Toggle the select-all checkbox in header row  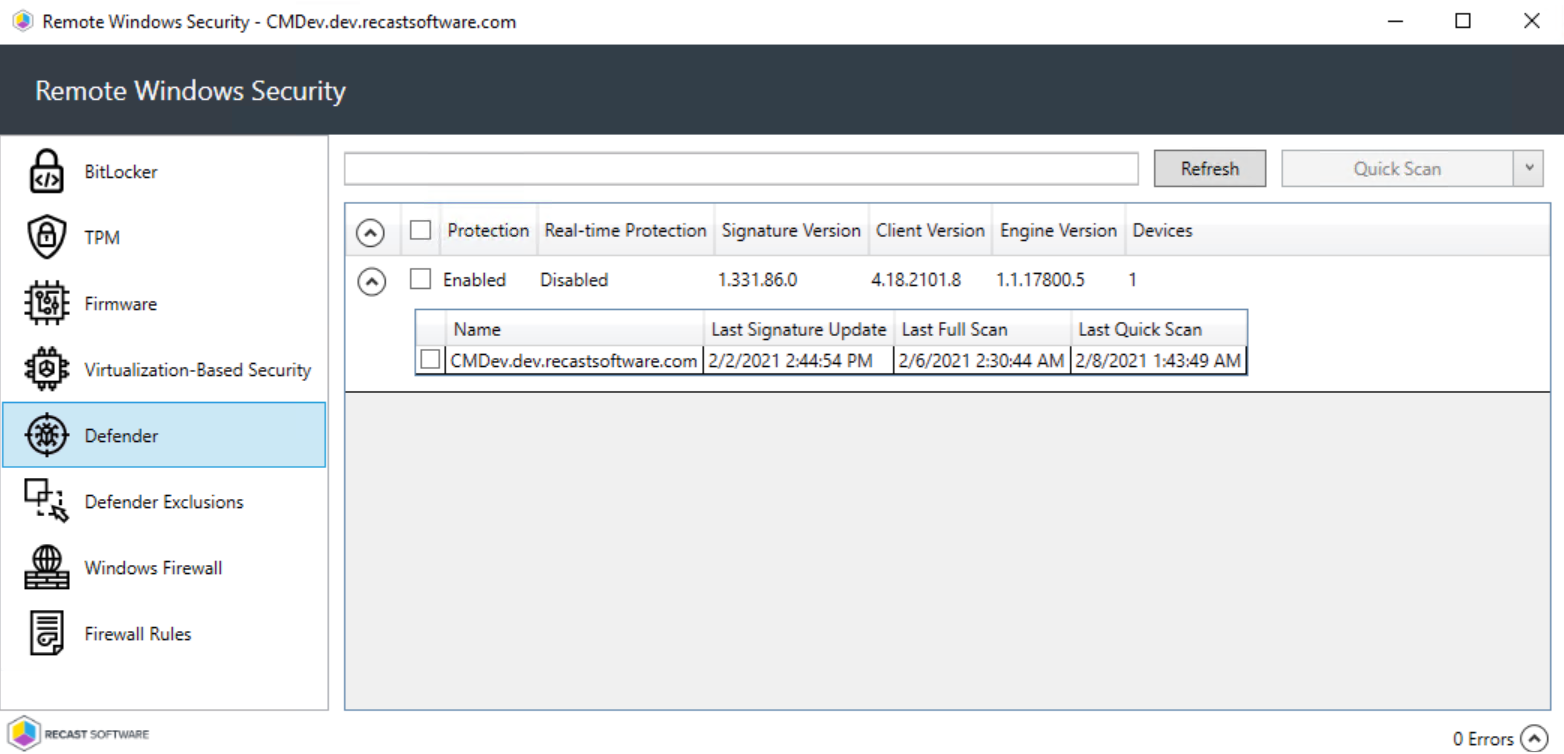point(421,231)
